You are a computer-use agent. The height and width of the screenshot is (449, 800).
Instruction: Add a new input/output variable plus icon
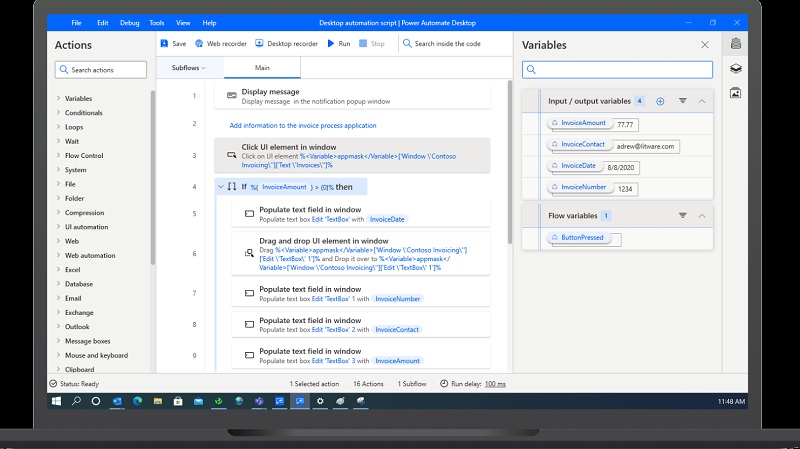click(660, 101)
